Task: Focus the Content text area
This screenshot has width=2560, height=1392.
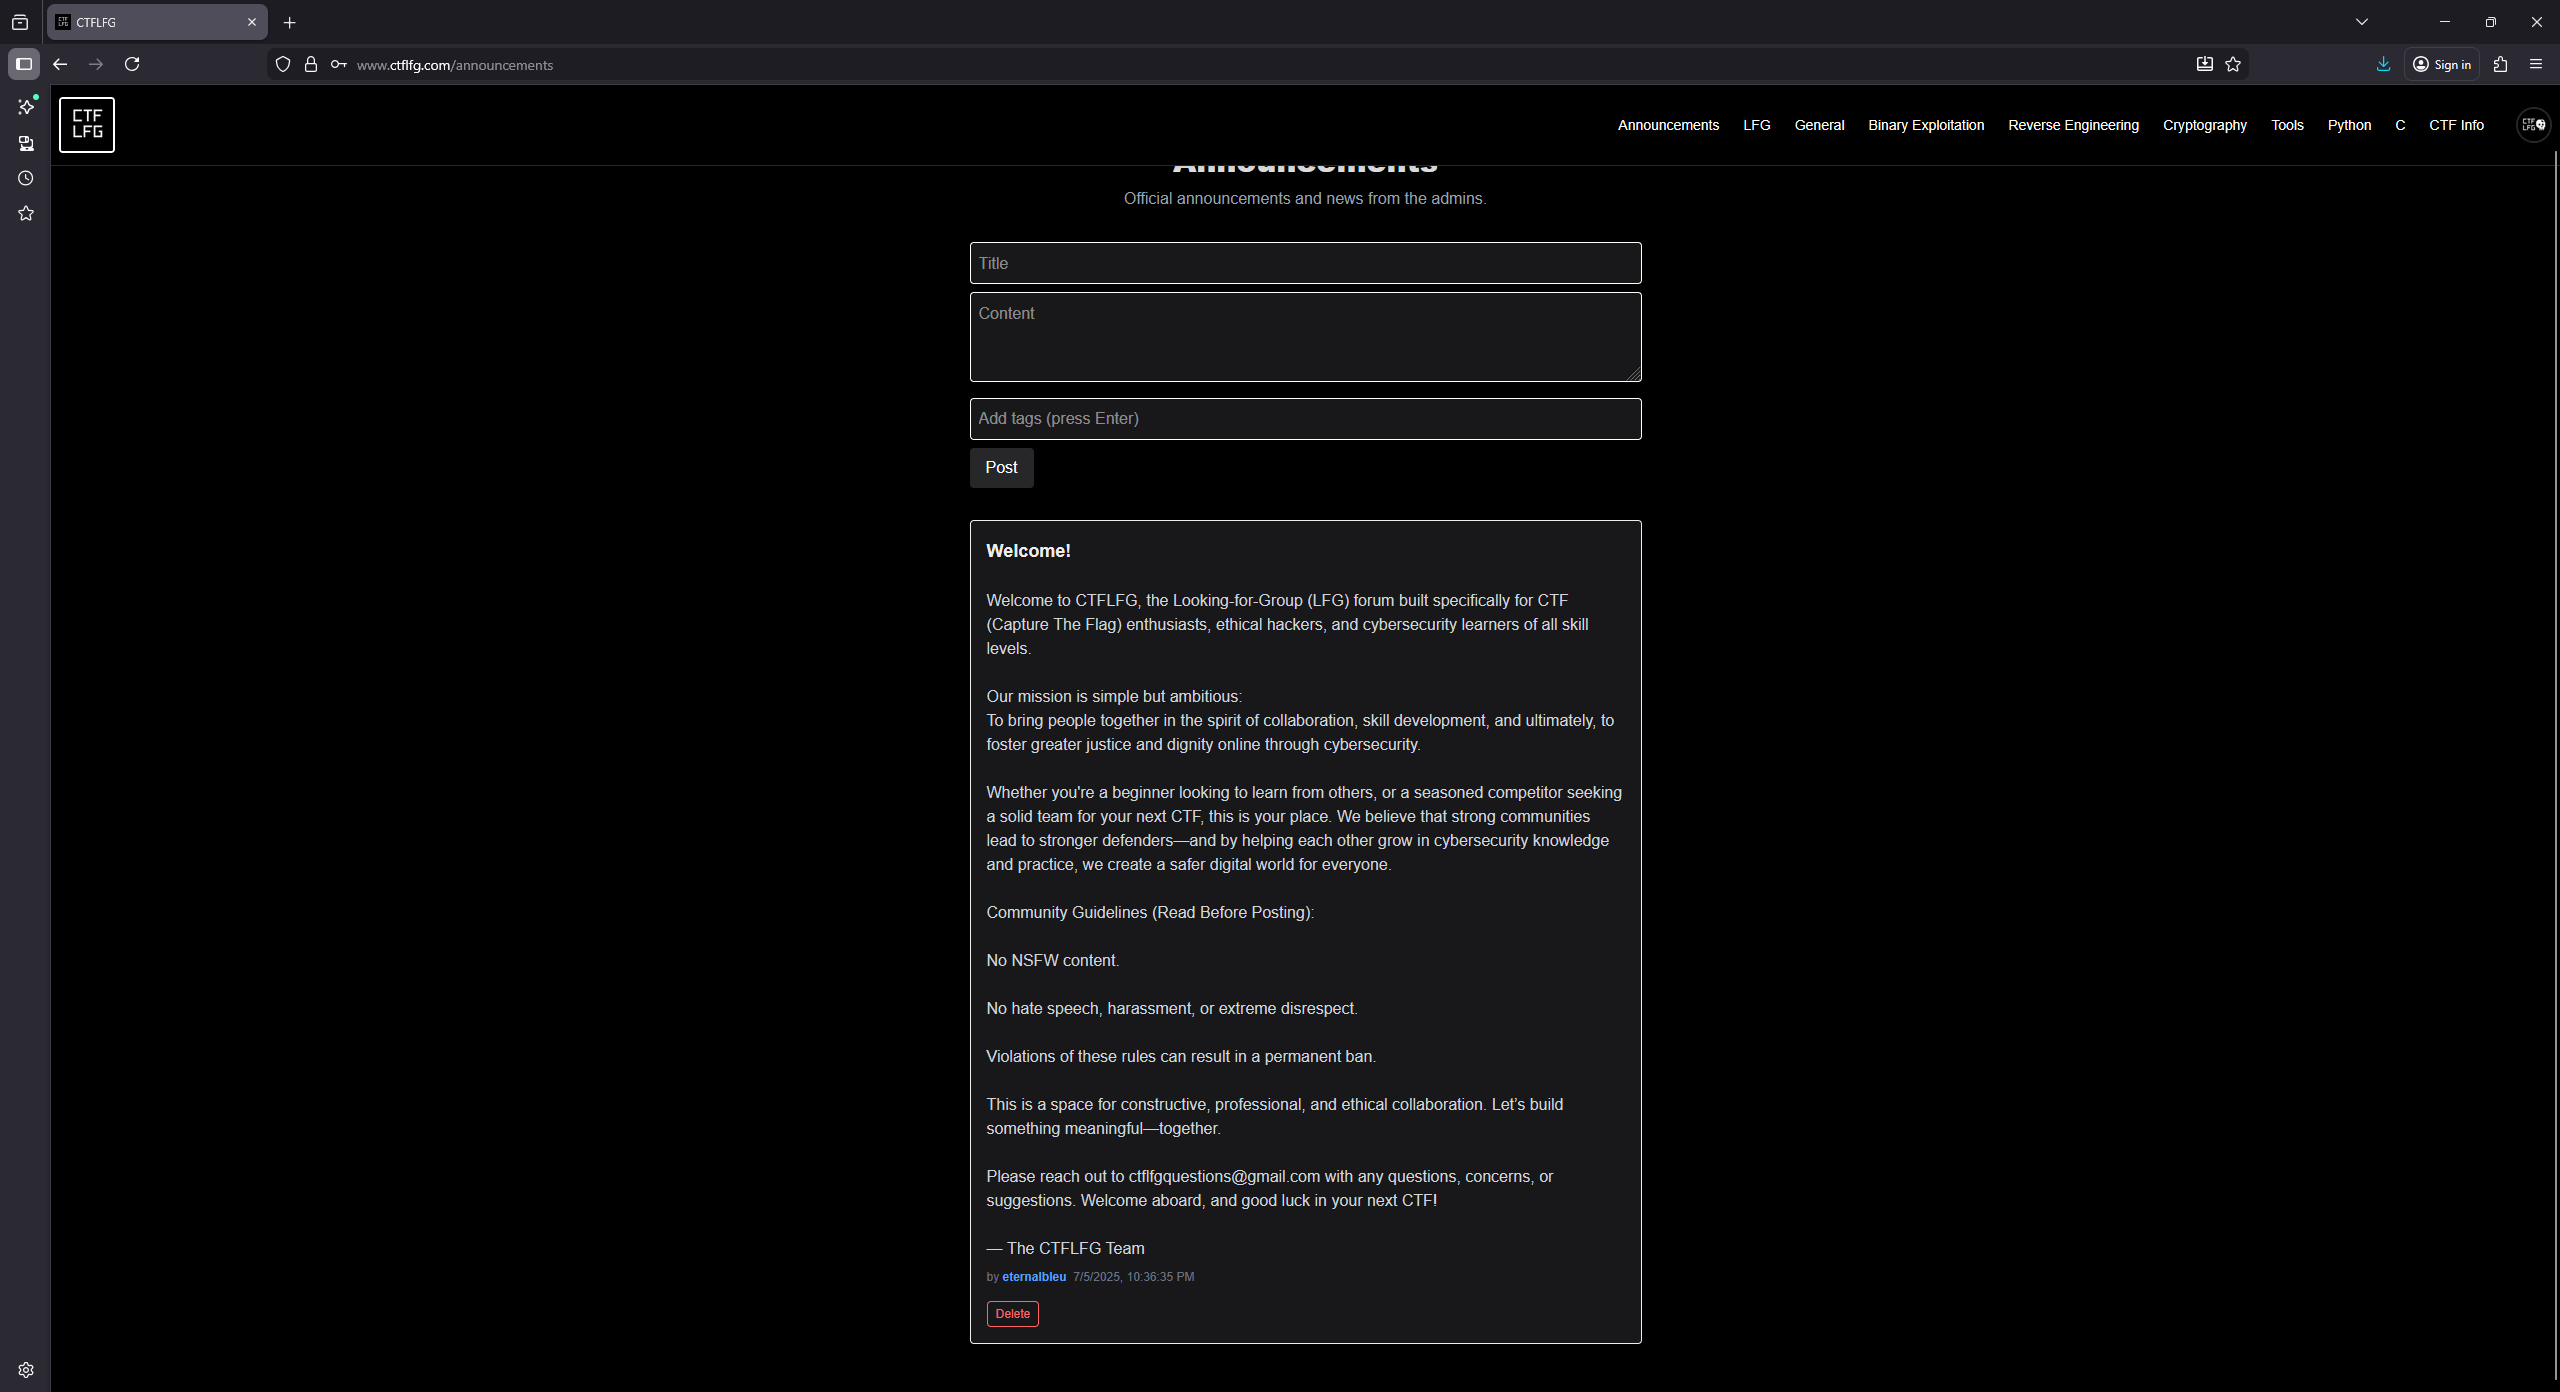Action: (x=1305, y=337)
